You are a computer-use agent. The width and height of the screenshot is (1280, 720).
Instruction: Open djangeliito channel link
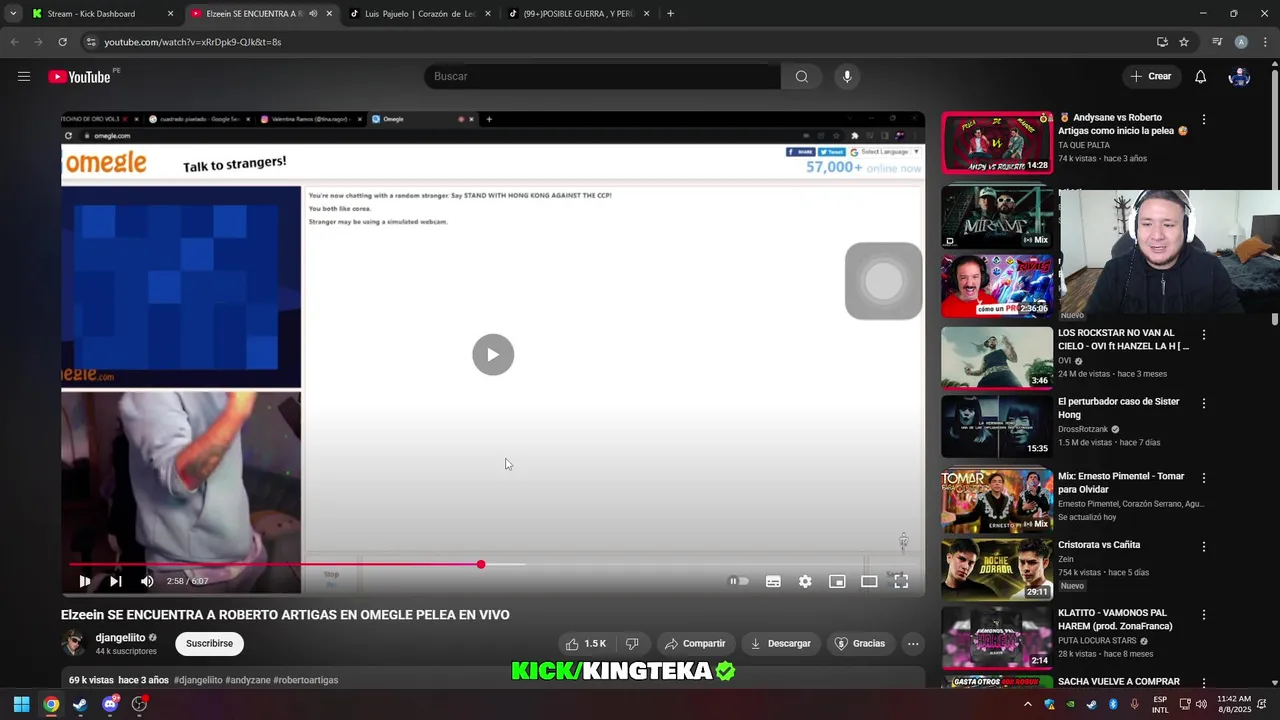coord(120,638)
